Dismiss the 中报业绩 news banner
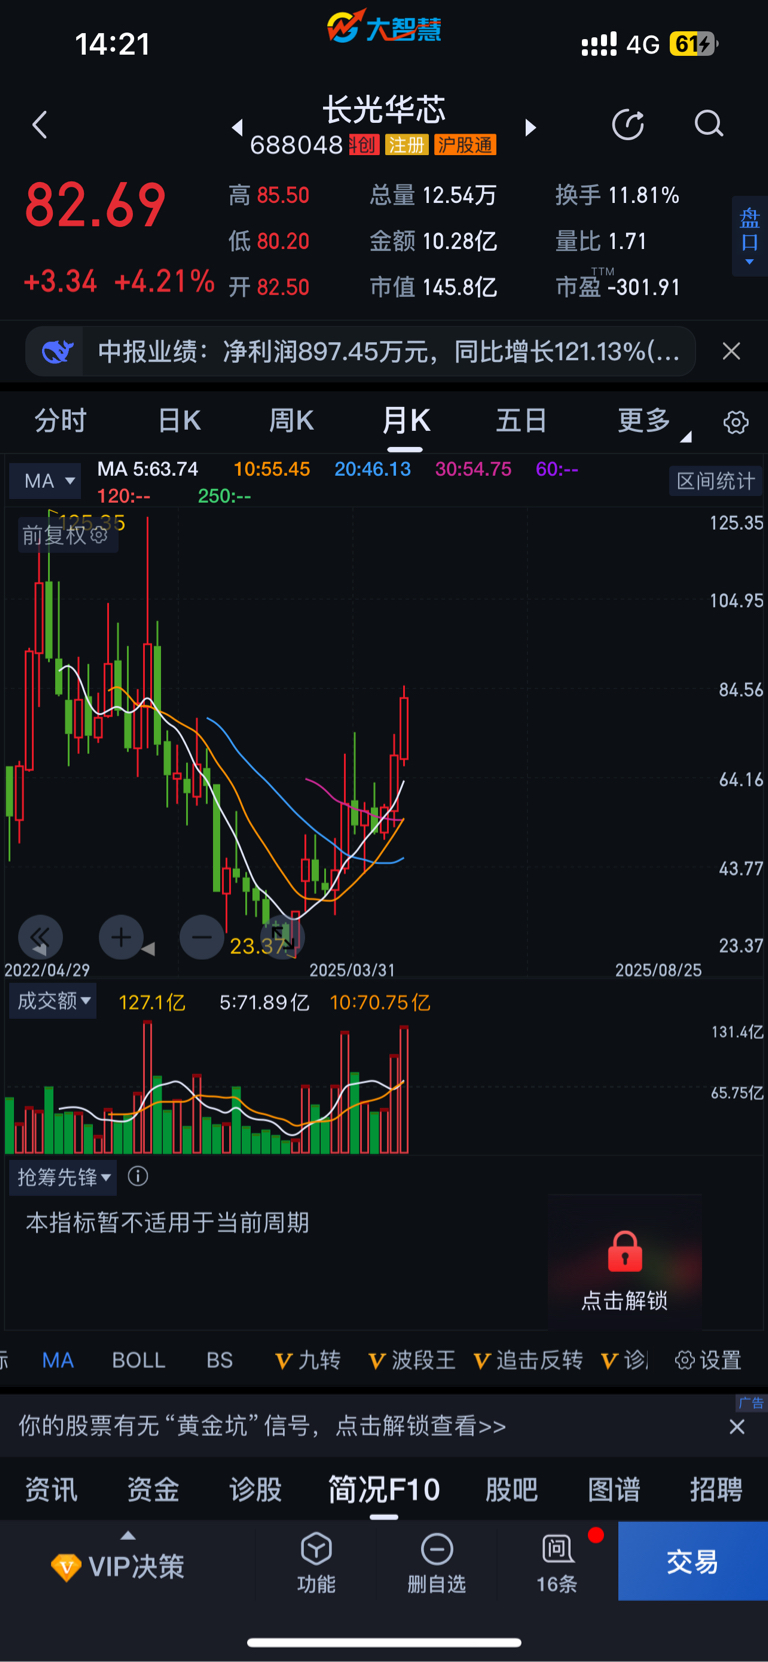 pyautogui.click(x=732, y=351)
